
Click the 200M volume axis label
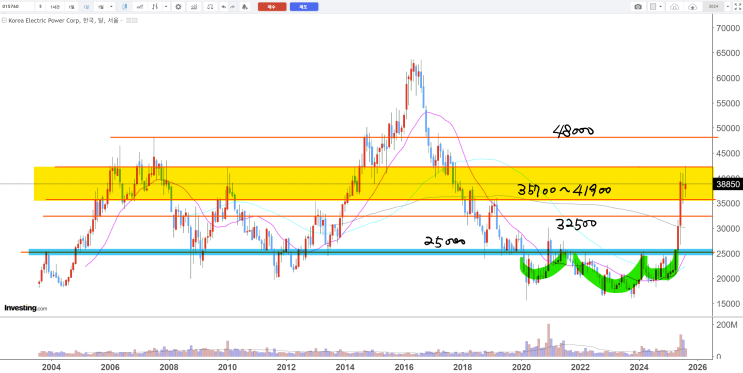pyautogui.click(x=727, y=325)
